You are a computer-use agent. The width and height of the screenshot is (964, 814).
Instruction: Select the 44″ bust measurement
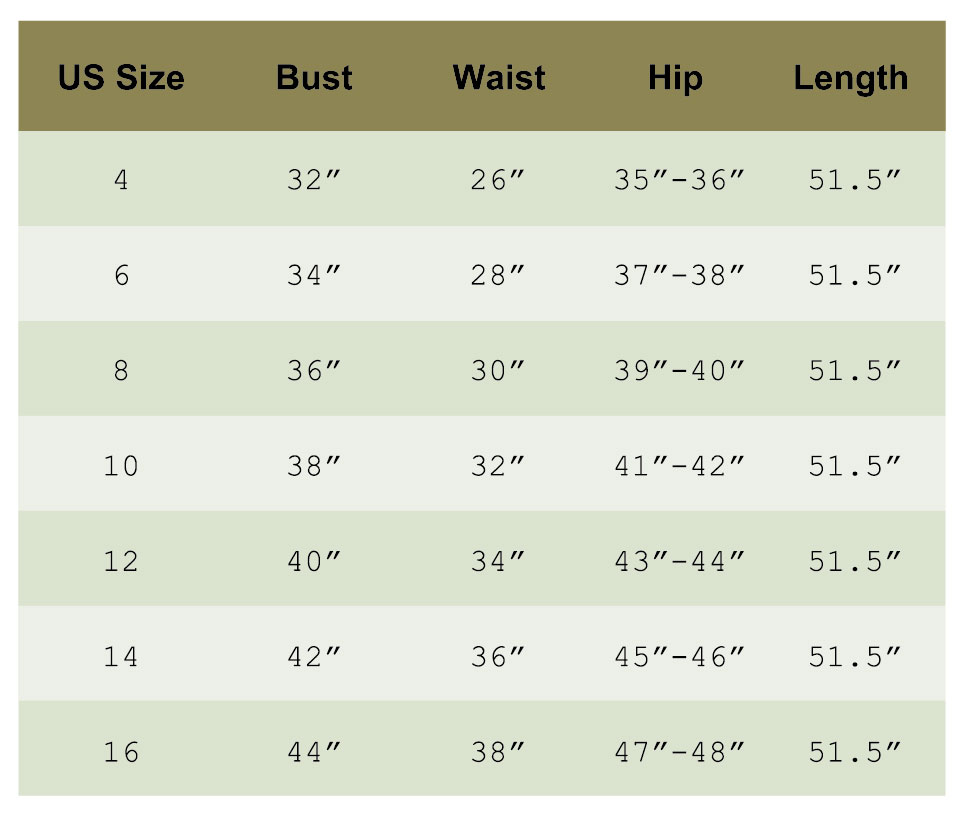[x=314, y=752]
